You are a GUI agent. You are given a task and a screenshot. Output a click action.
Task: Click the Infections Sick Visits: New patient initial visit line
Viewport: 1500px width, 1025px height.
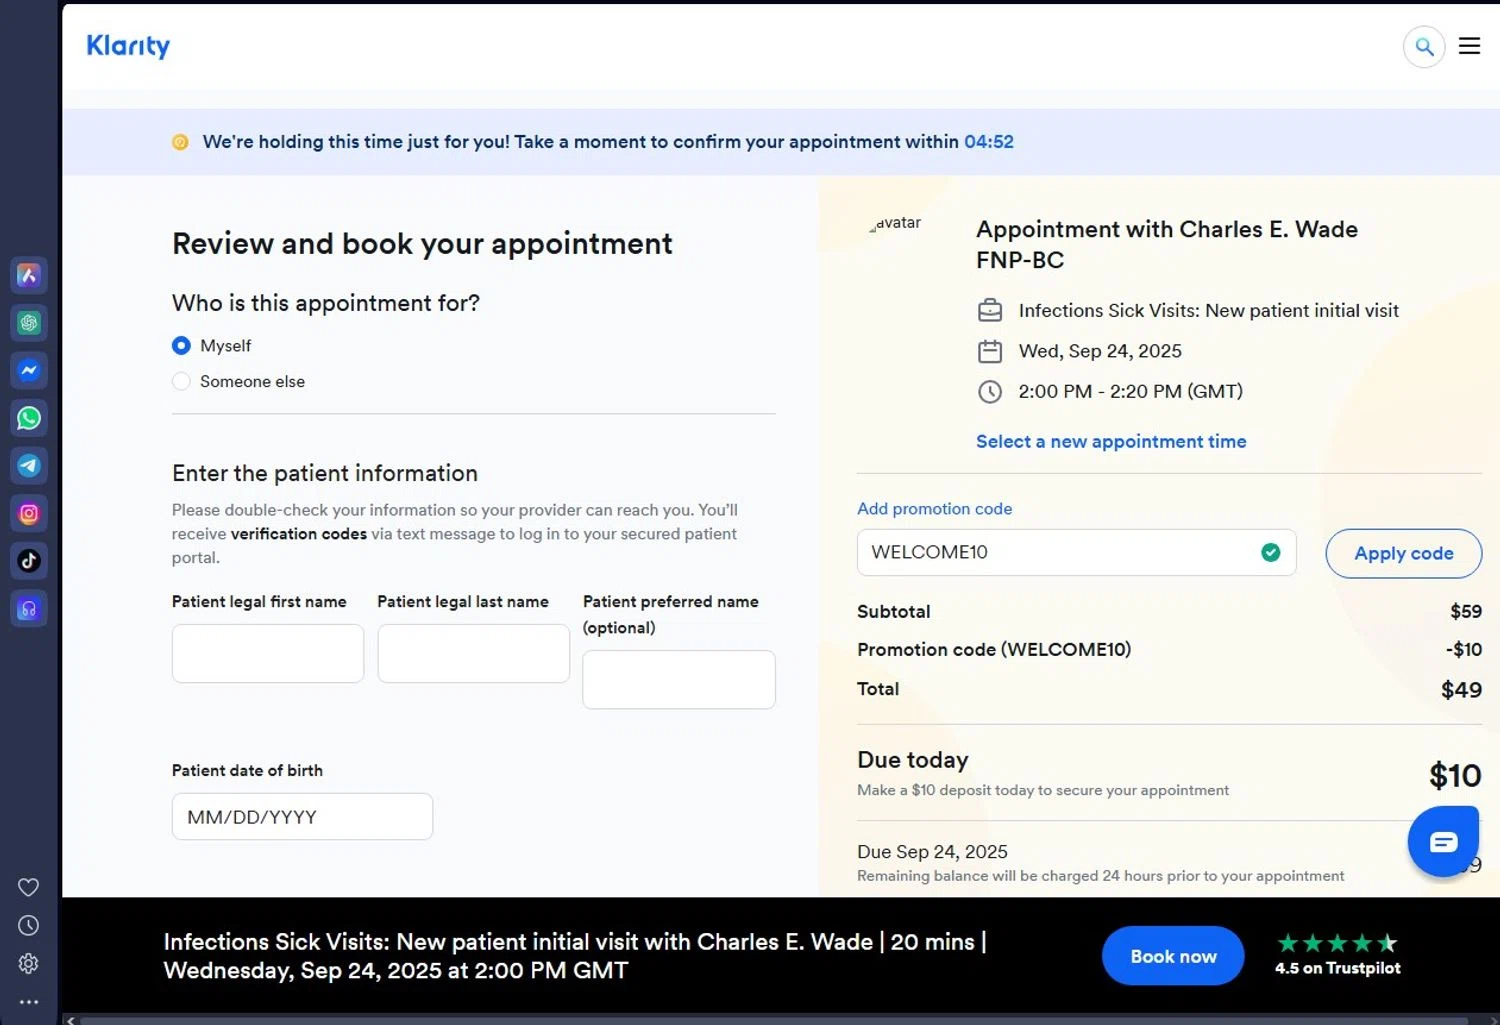click(1208, 310)
